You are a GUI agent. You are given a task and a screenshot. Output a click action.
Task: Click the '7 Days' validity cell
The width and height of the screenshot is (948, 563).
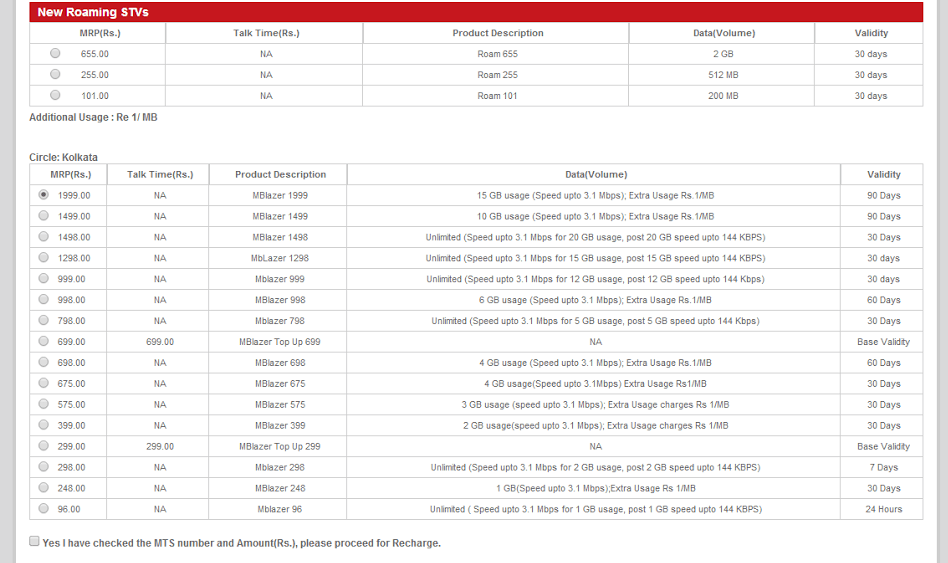coord(883,467)
